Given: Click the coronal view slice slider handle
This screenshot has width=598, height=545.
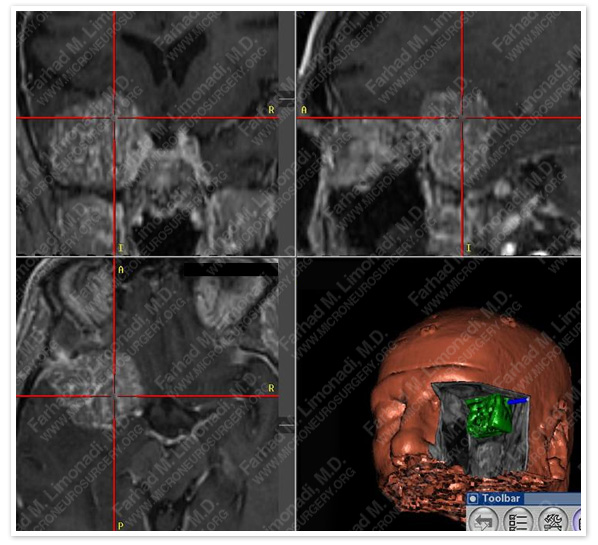Looking at the screenshot, I should [x=286, y=99].
